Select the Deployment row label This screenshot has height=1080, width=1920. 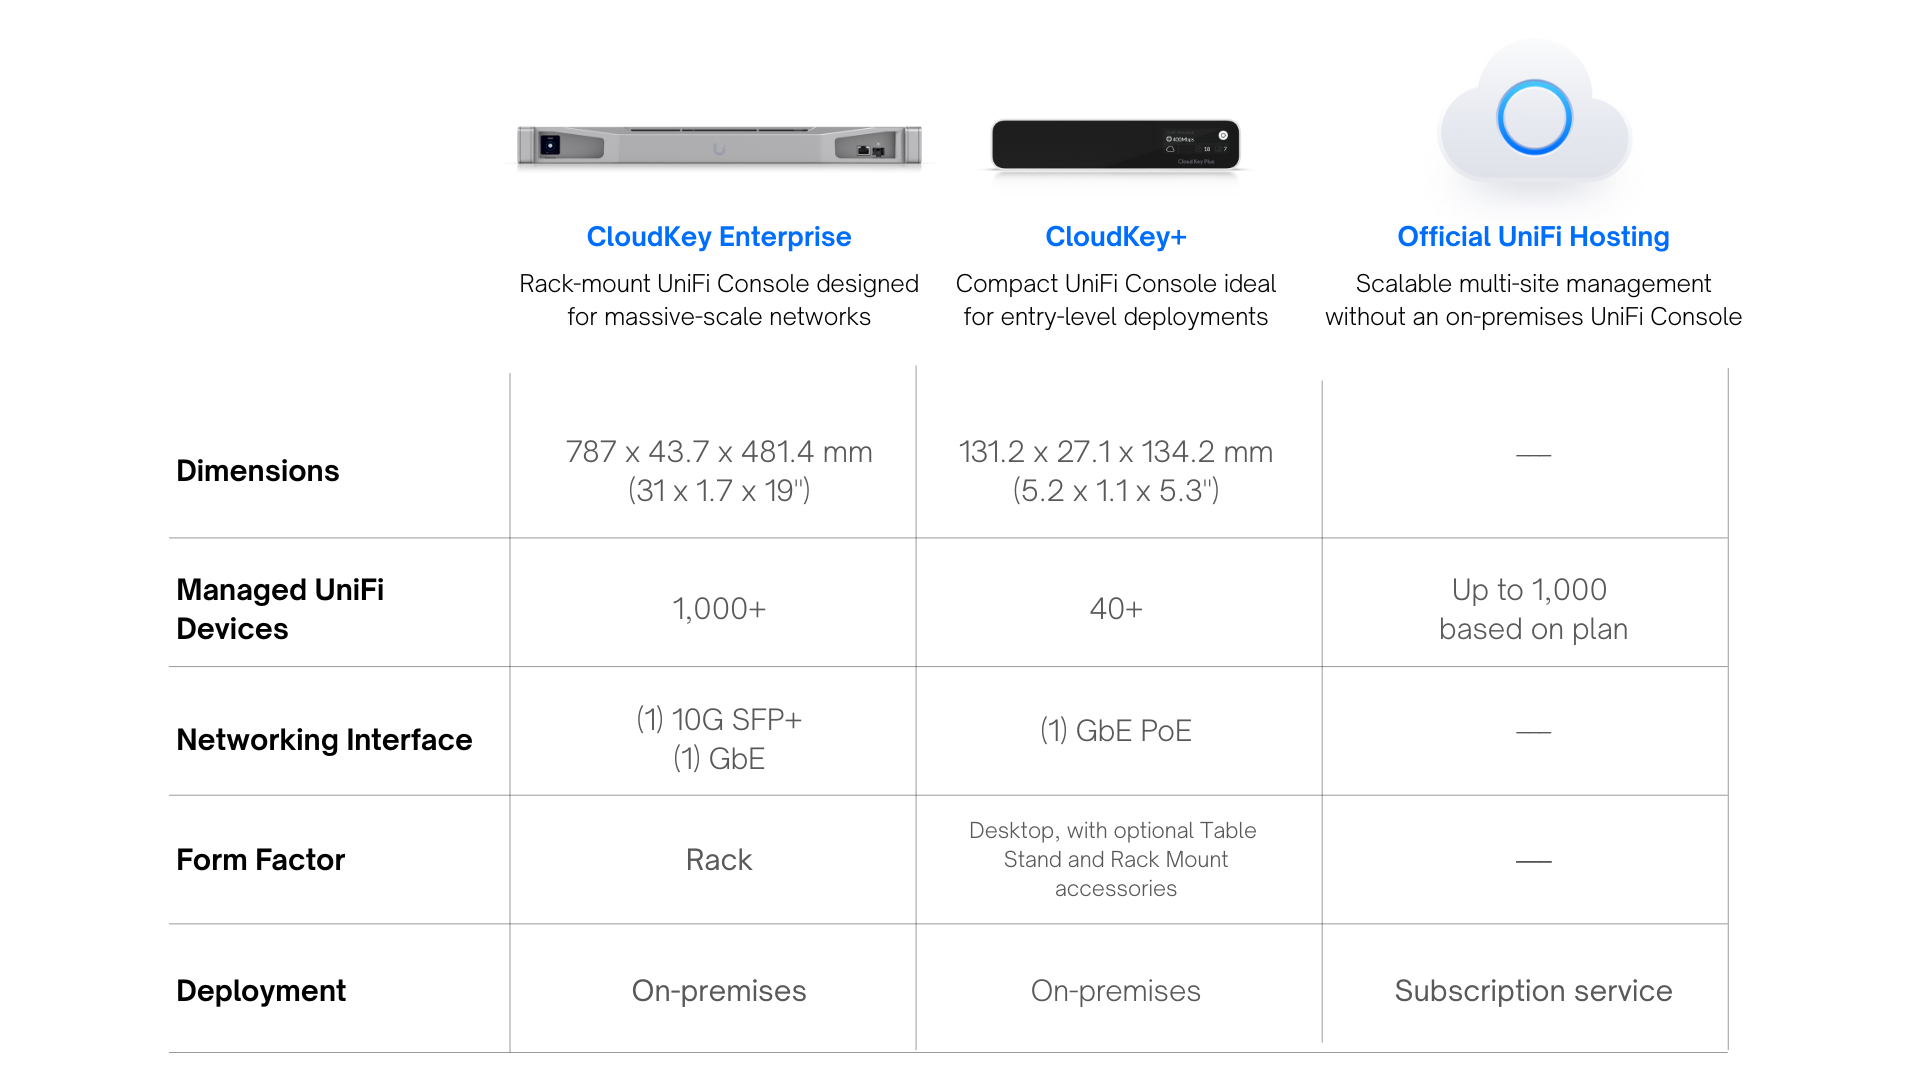[261, 991]
